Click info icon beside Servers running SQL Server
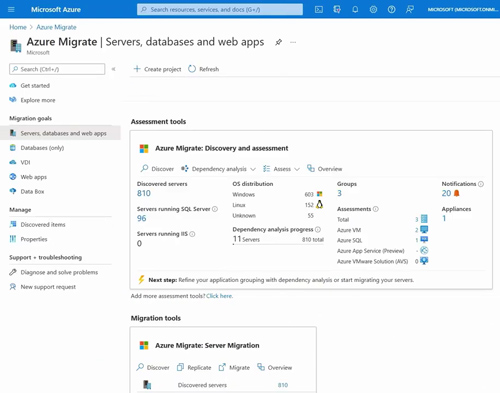This screenshot has height=393, width=500. (x=215, y=209)
